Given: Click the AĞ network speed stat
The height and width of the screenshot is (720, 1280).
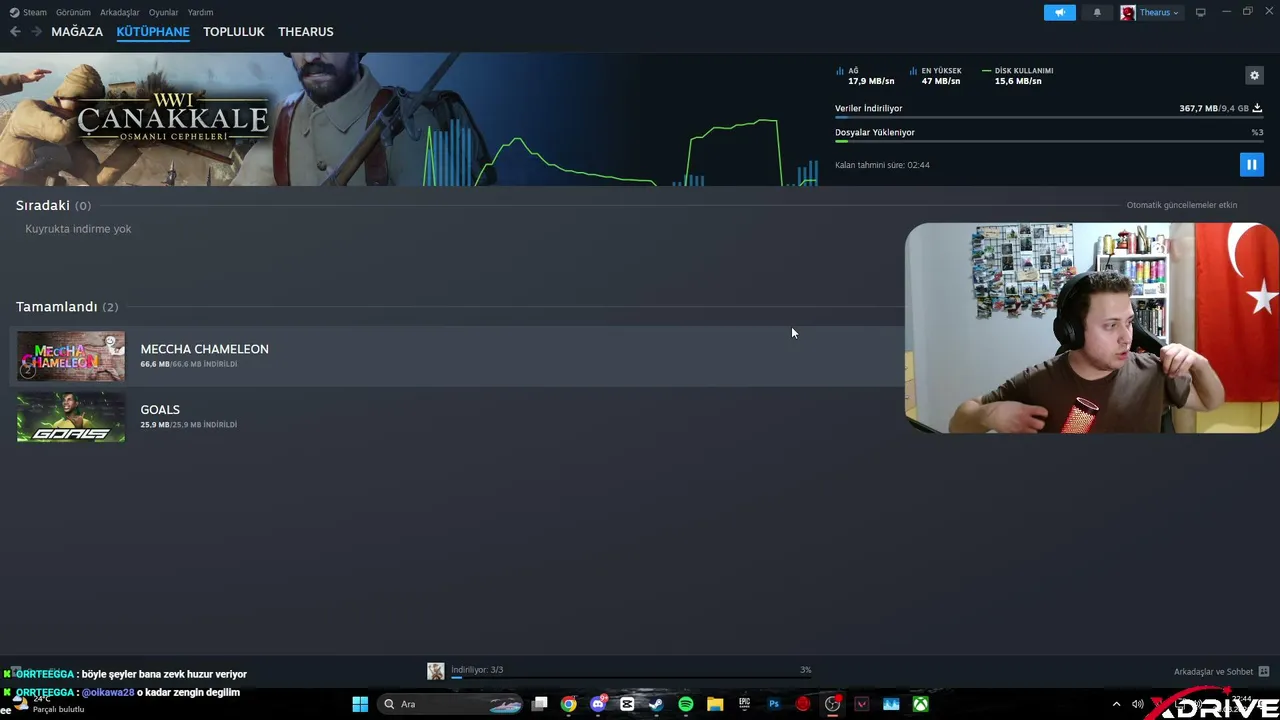Looking at the screenshot, I should click(866, 76).
